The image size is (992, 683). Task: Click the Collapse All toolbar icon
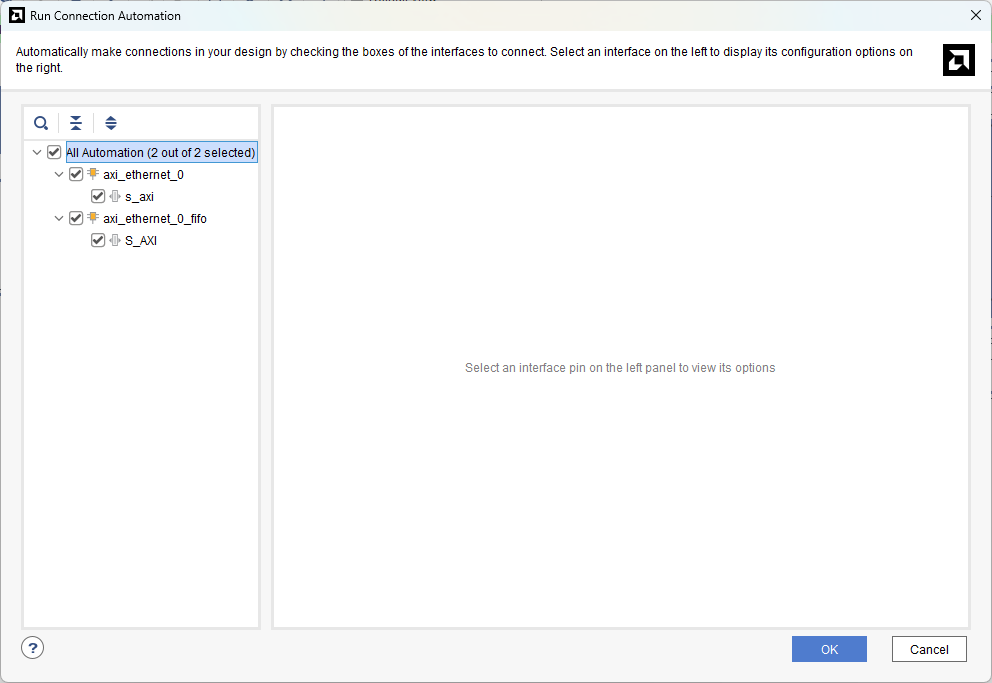76,123
